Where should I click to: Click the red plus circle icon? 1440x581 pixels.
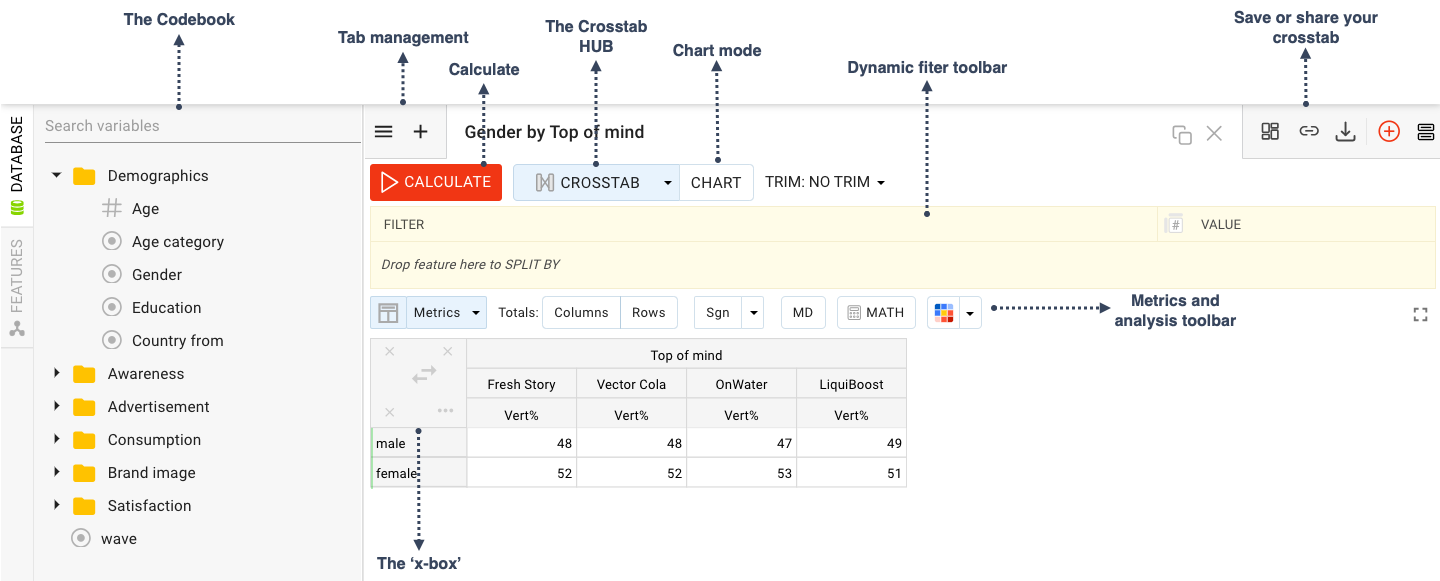point(1389,131)
